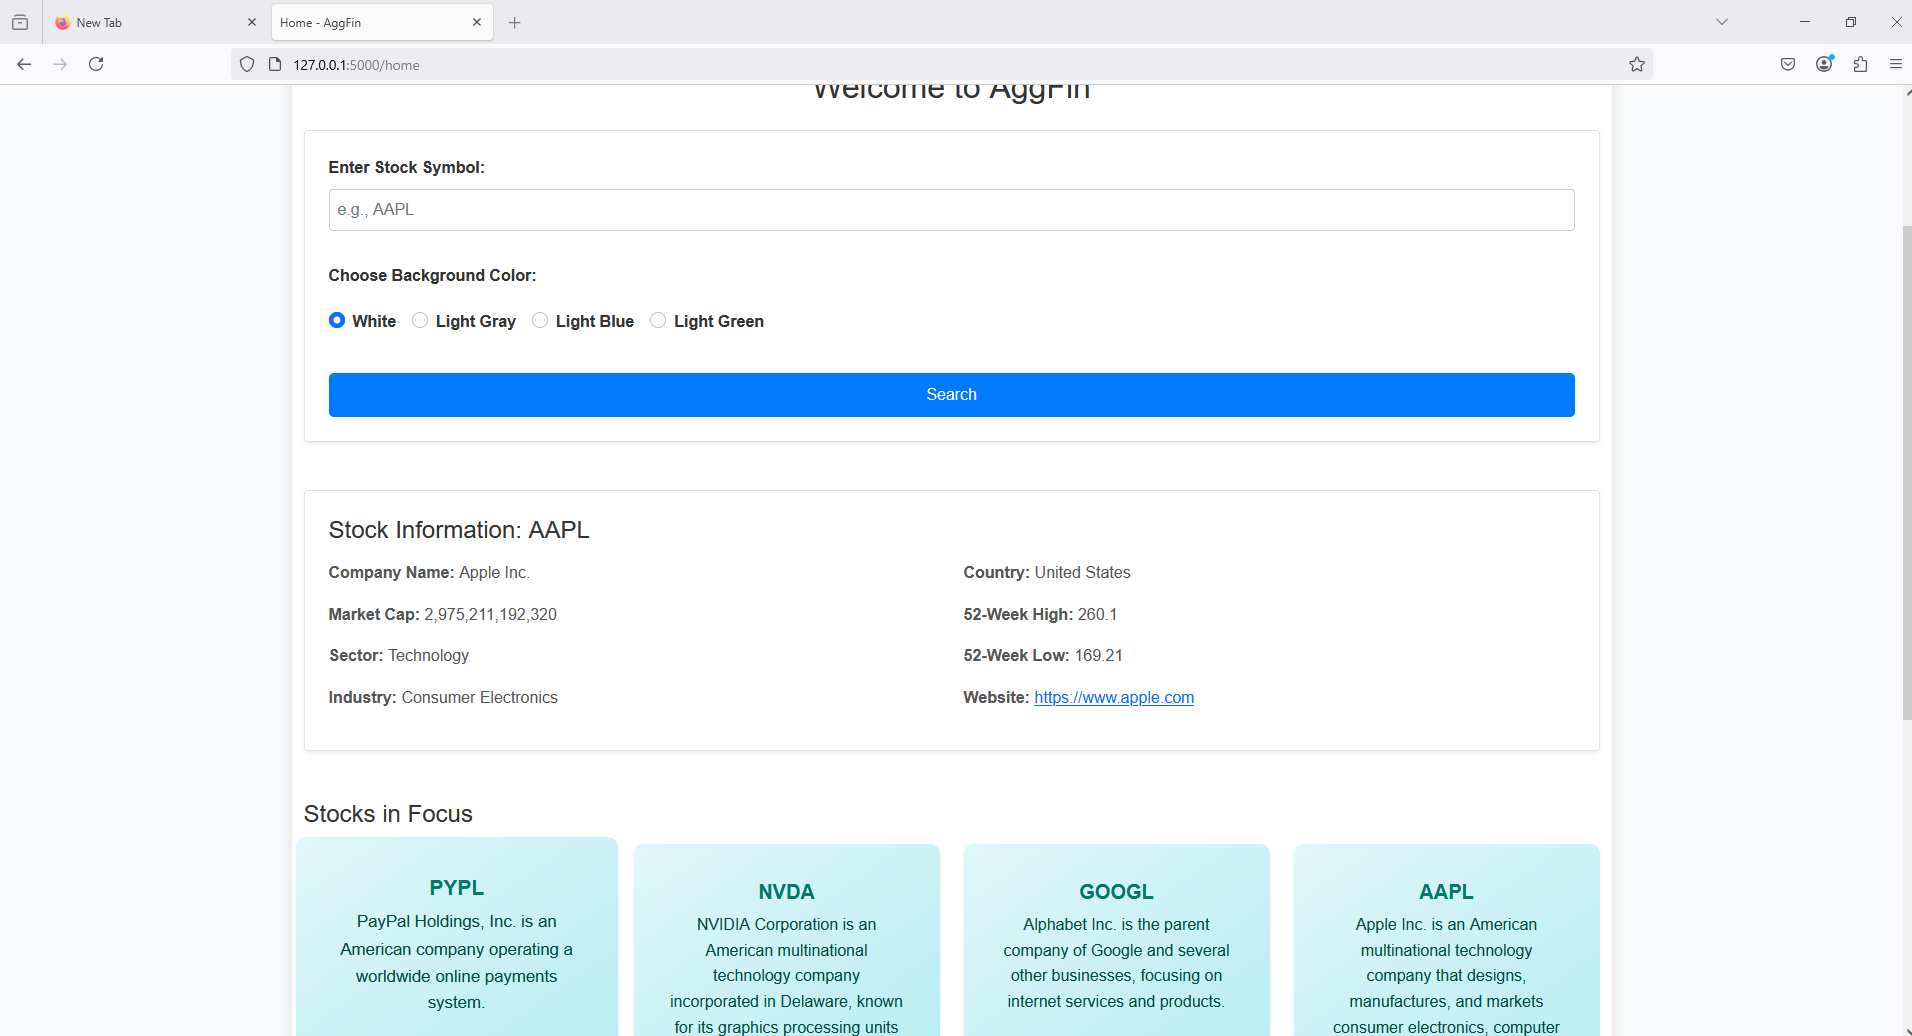Open Firefox View icon in tab strip
Screen dimensions: 1912x1036
coord(20,22)
